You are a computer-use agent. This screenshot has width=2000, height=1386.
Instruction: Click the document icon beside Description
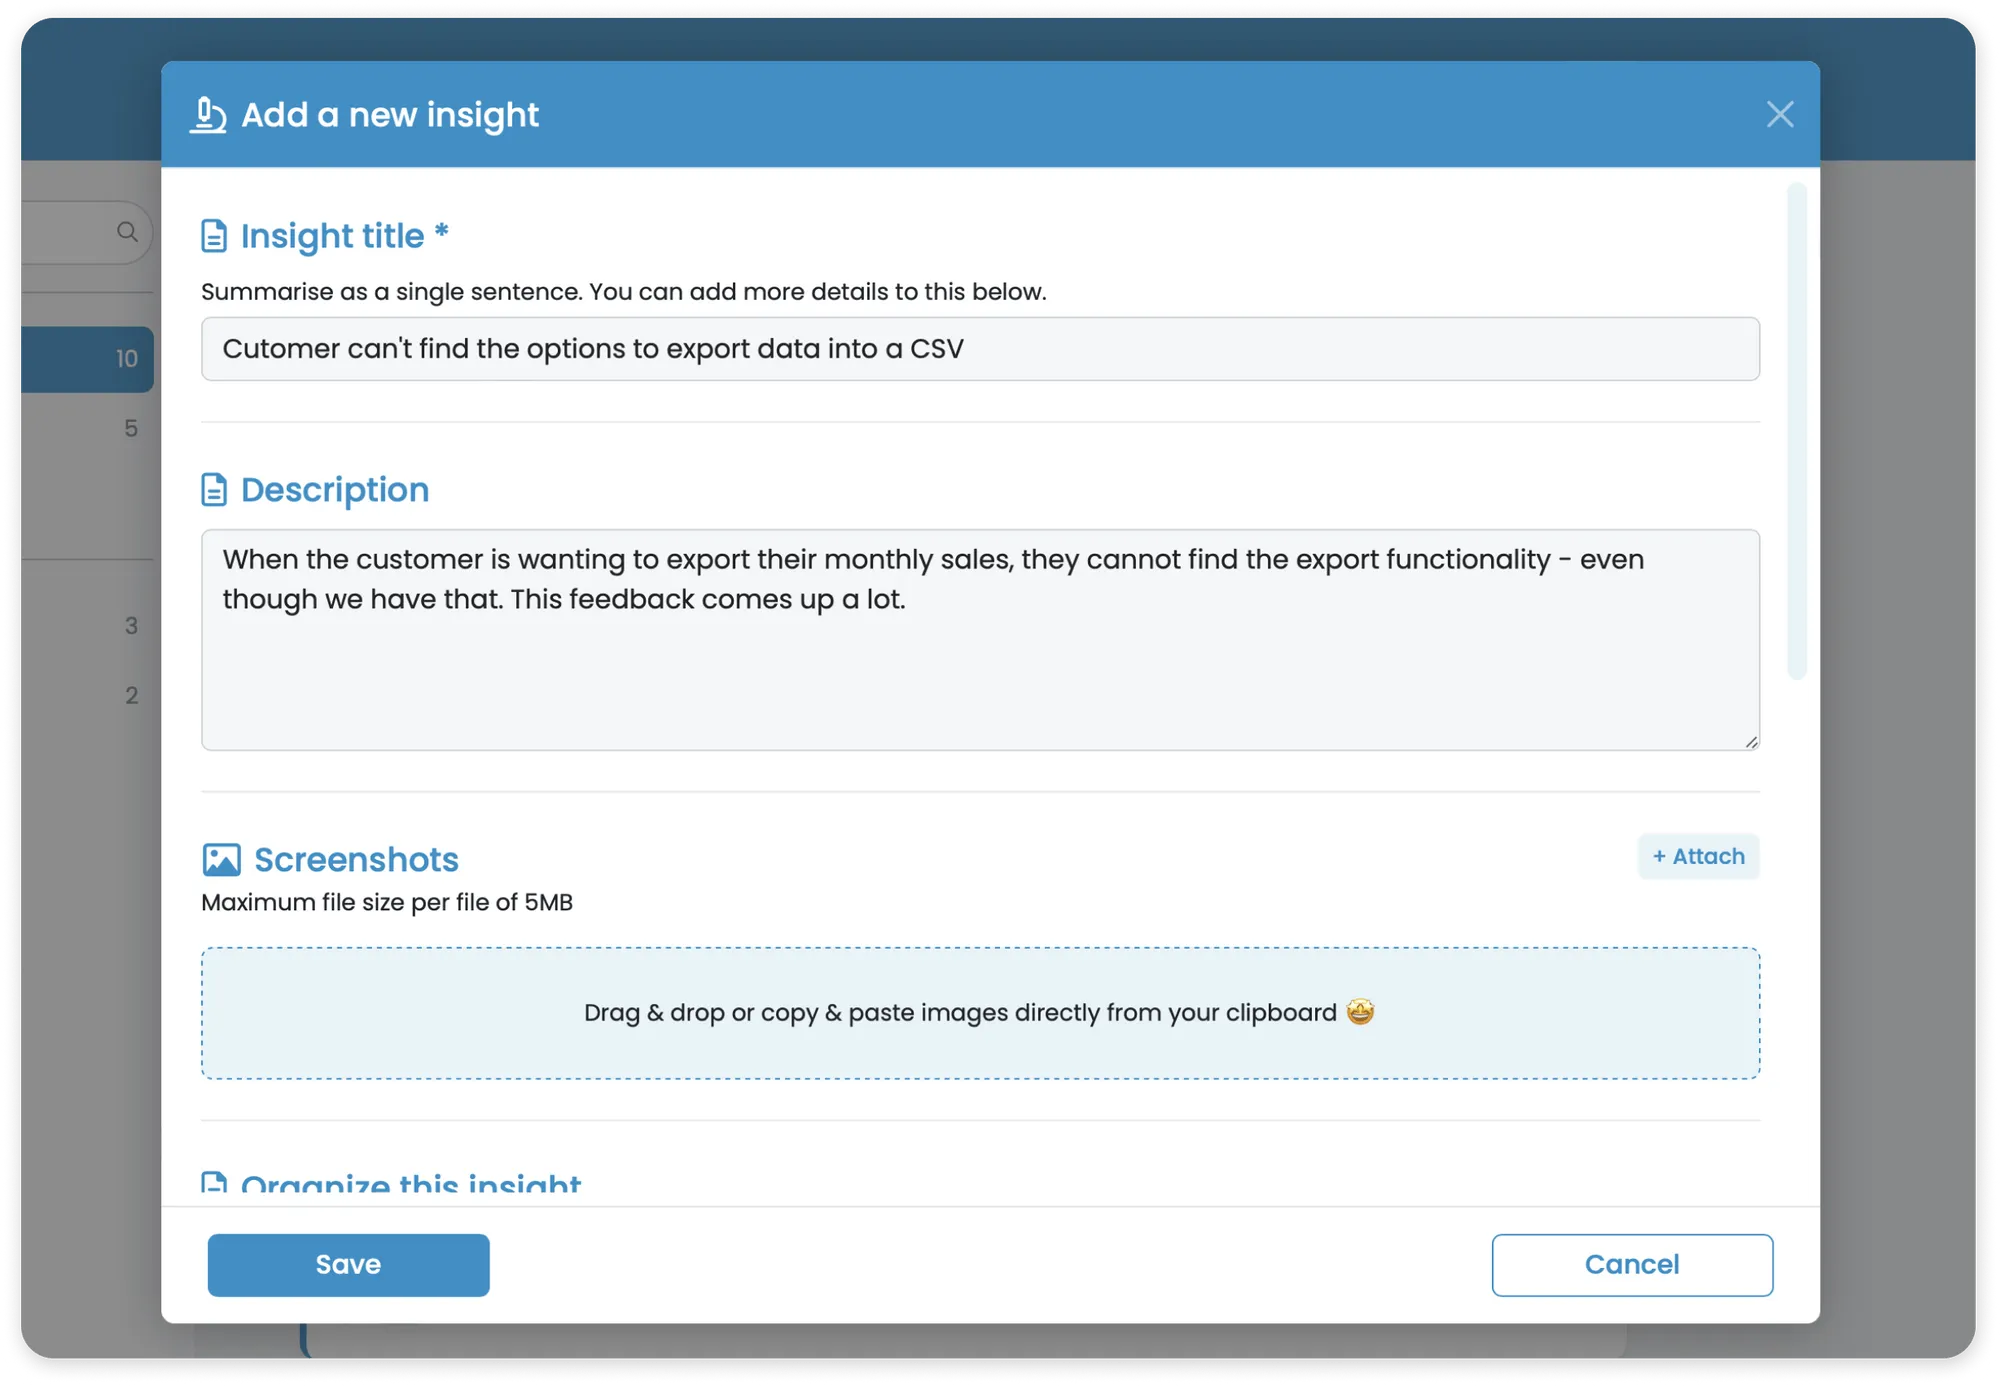(215, 489)
